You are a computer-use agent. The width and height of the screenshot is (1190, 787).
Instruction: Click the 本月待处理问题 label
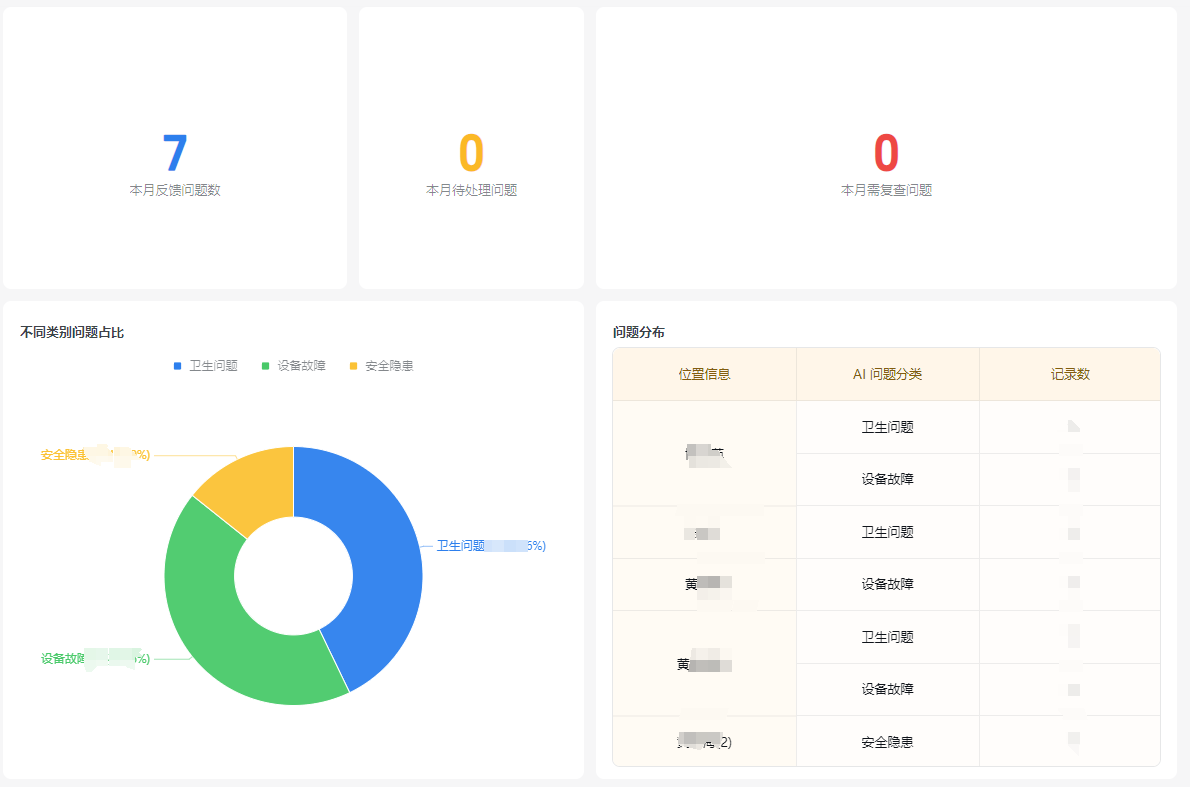(471, 190)
